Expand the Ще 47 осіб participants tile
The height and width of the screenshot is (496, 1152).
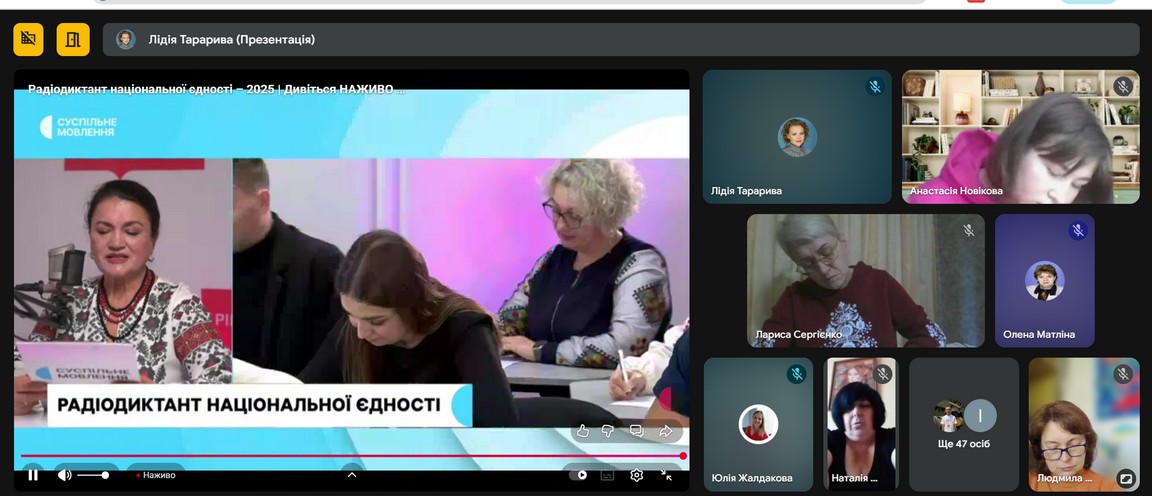pyautogui.click(x=964, y=425)
